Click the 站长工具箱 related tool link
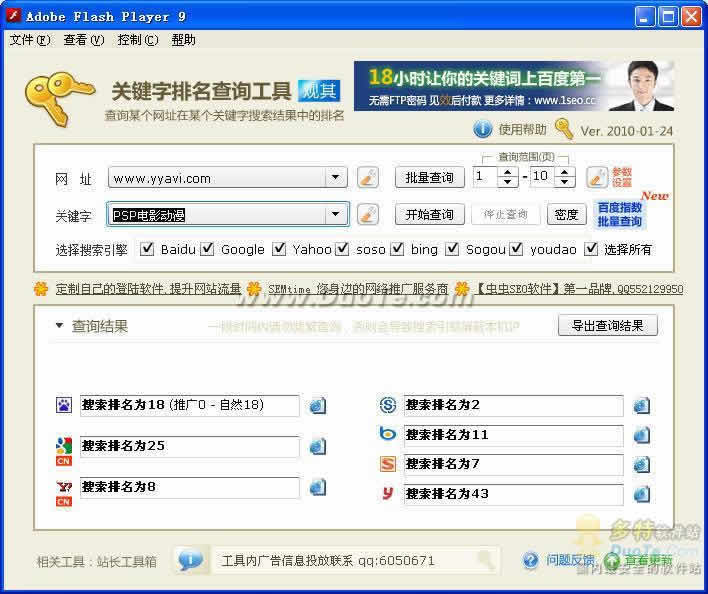 point(126,562)
